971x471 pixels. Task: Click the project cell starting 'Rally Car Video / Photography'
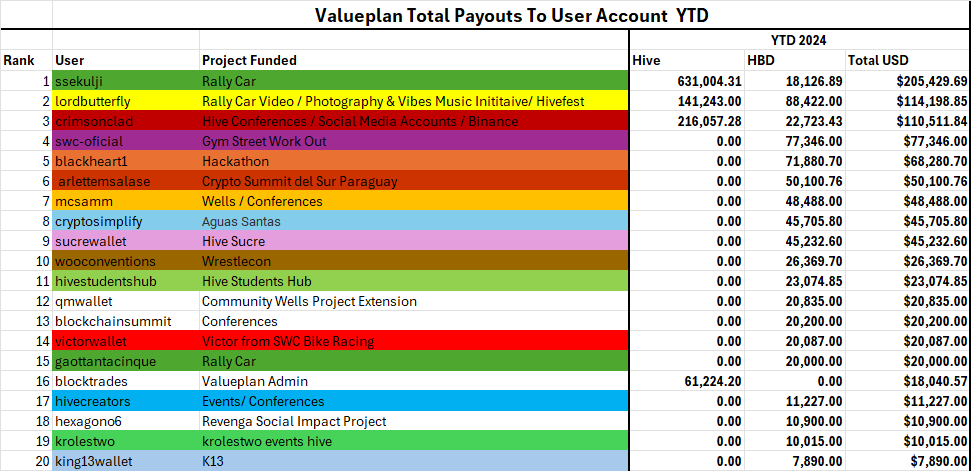[x=414, y=101]
